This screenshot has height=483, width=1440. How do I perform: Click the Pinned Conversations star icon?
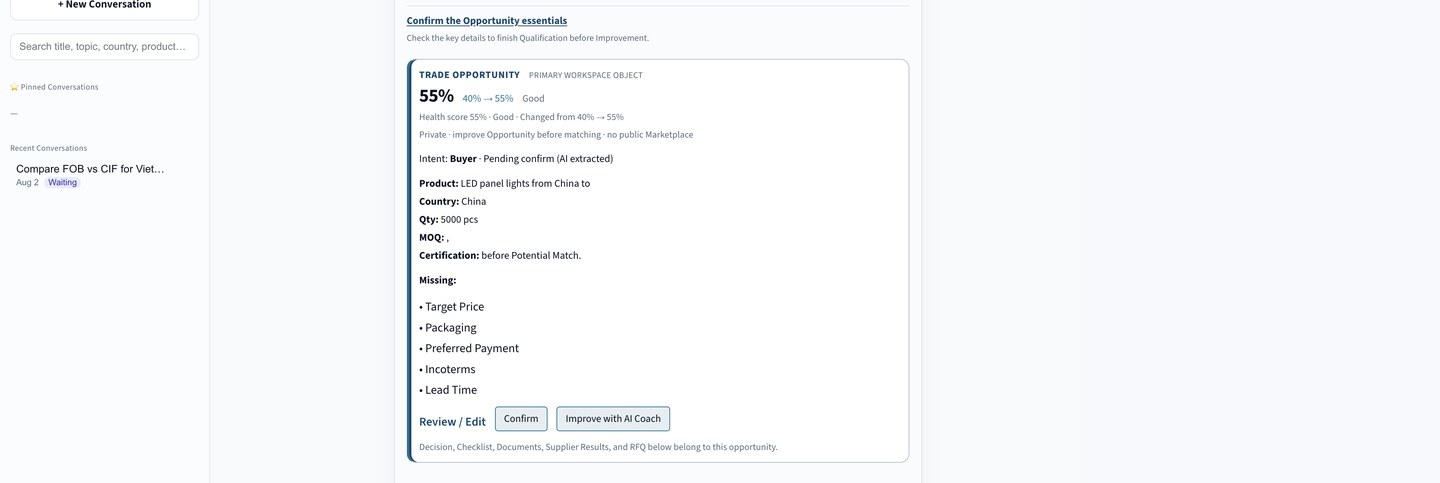(x=14, y=87)
